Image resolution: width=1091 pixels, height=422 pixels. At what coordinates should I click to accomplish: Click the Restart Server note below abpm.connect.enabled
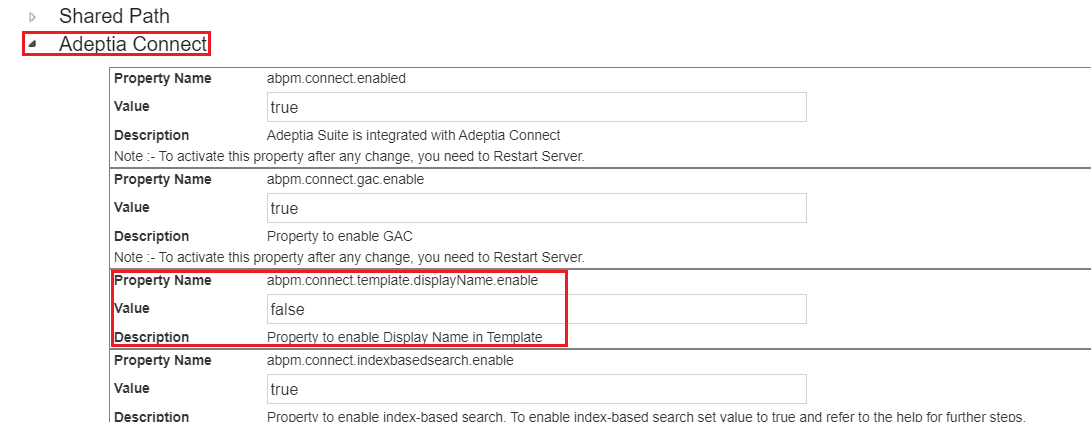point(348,156)
